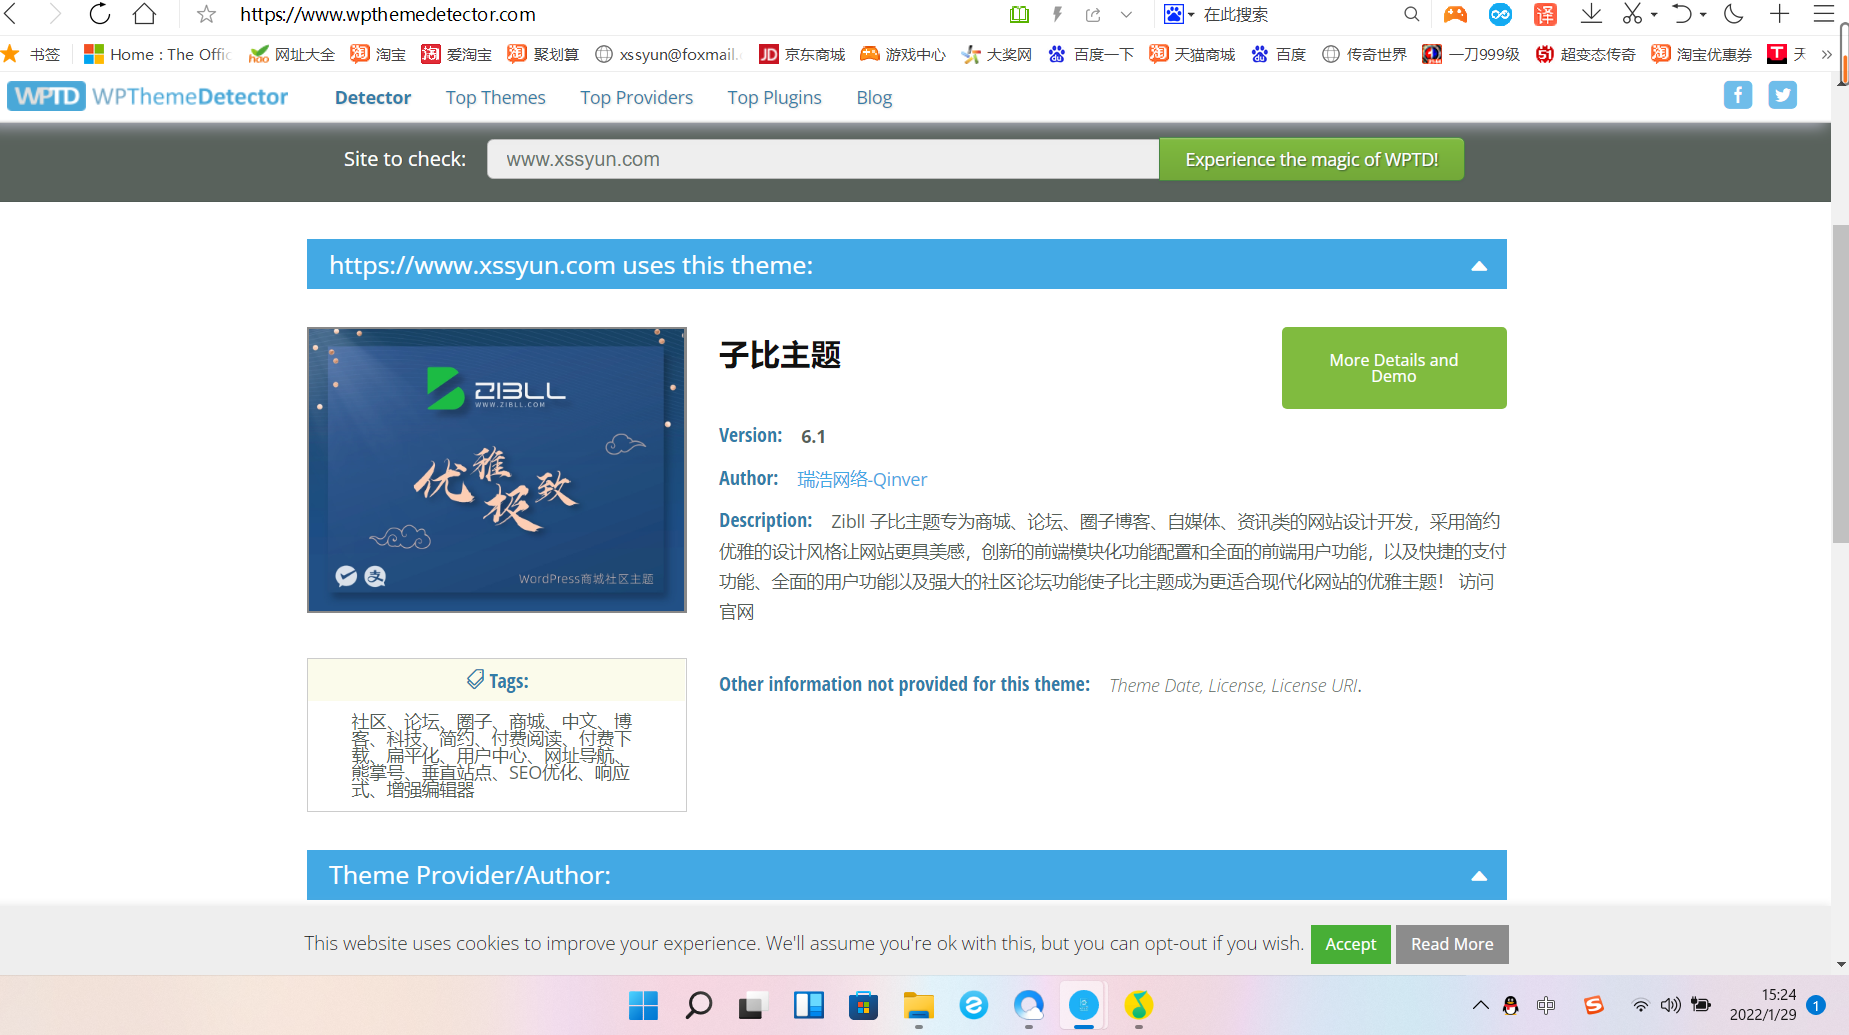
Task: Open the 京东商城 bookmark
Action: pyautogui.click(x=802, y=54)
